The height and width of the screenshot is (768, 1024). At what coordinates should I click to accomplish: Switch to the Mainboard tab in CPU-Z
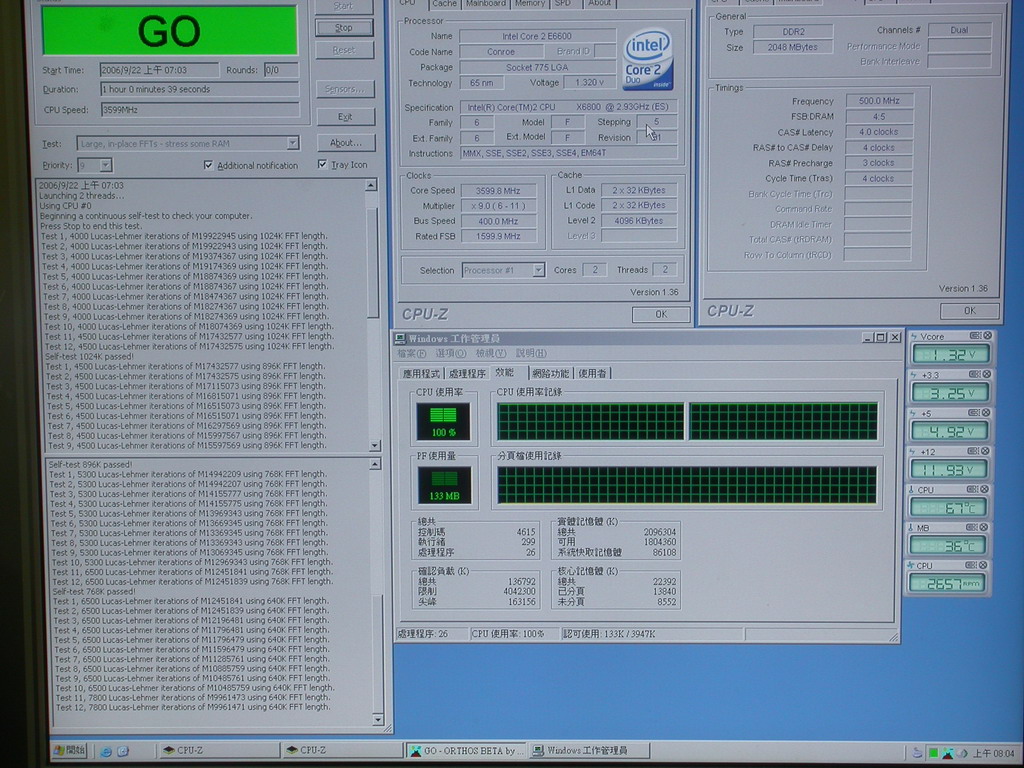point(485,4)
